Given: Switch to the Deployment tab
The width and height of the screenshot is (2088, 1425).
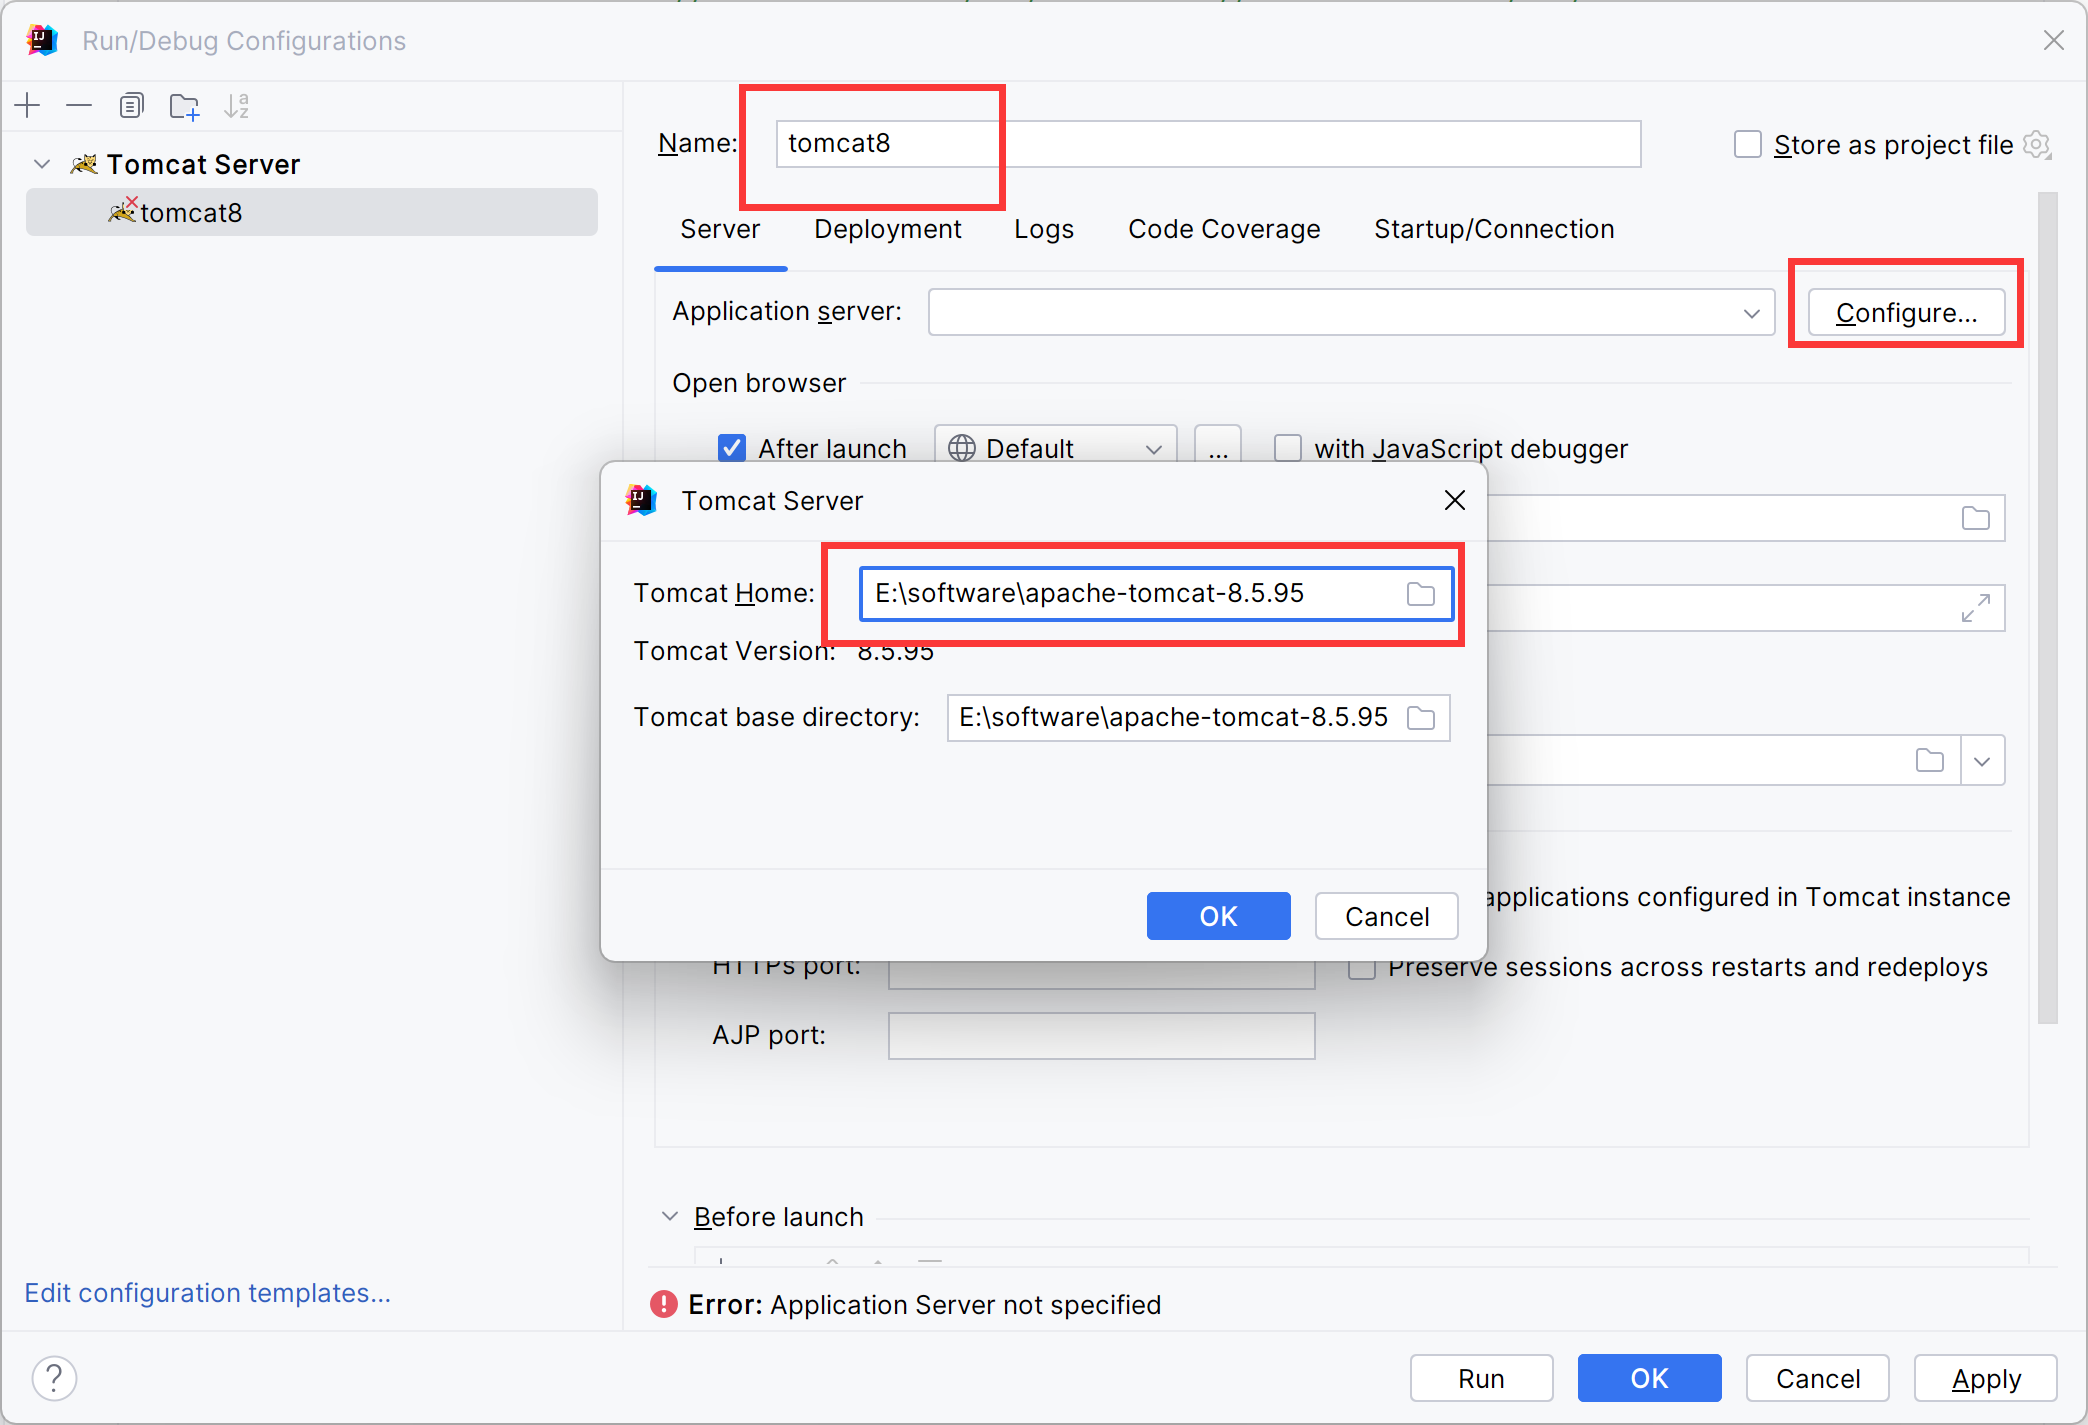Looking at the screenshot, I should point(887,229).
